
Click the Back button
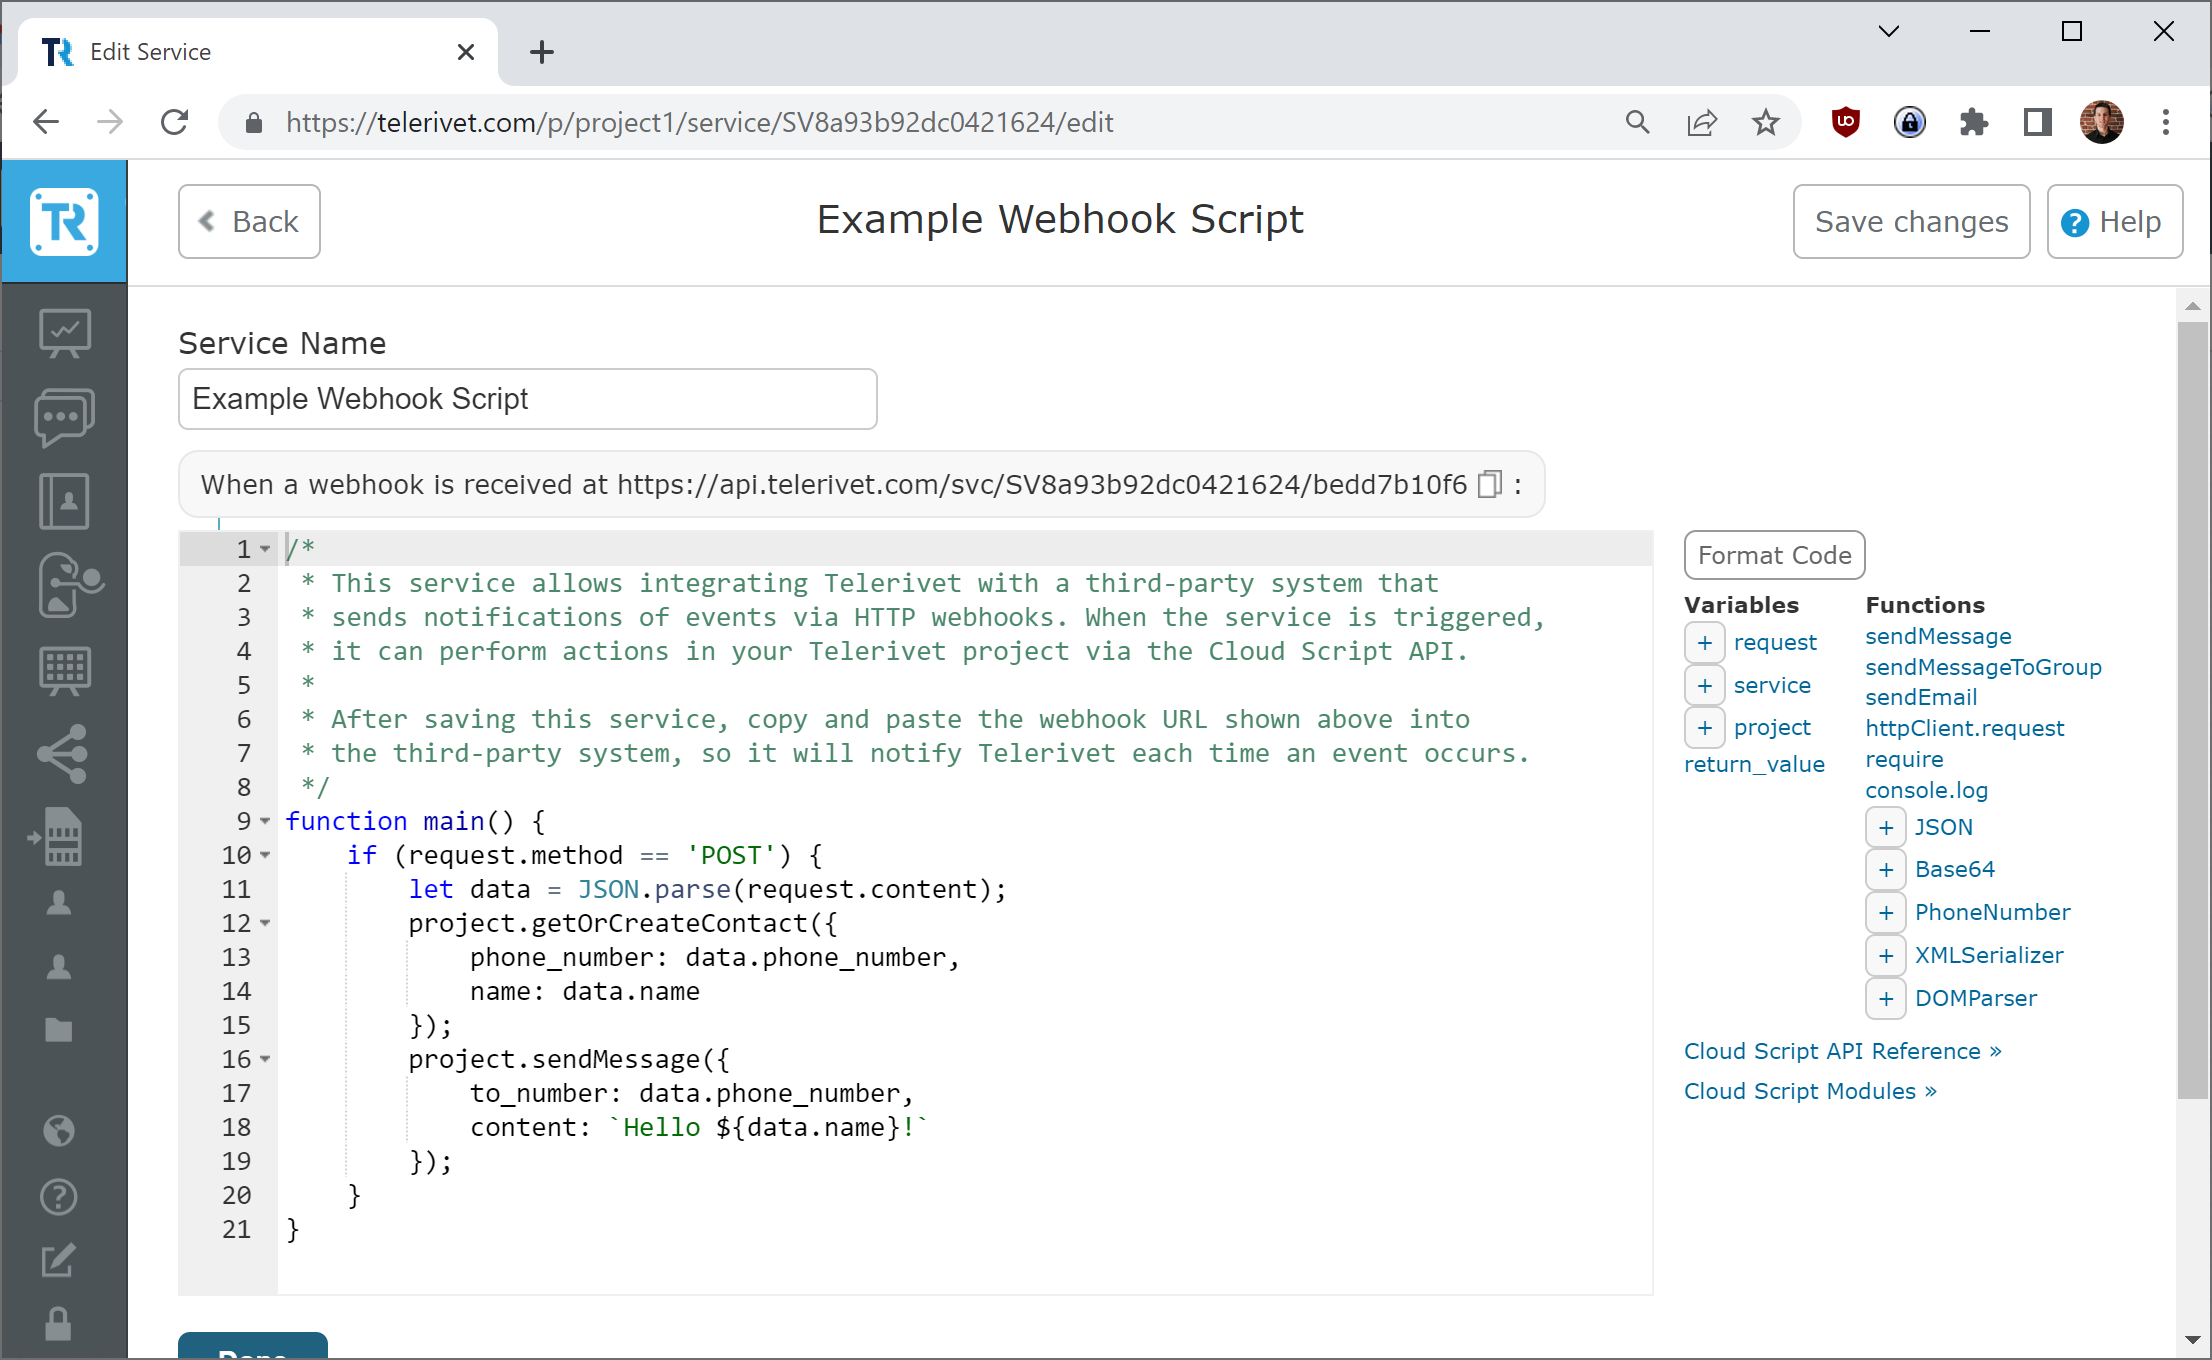click(x=249, y=221)
